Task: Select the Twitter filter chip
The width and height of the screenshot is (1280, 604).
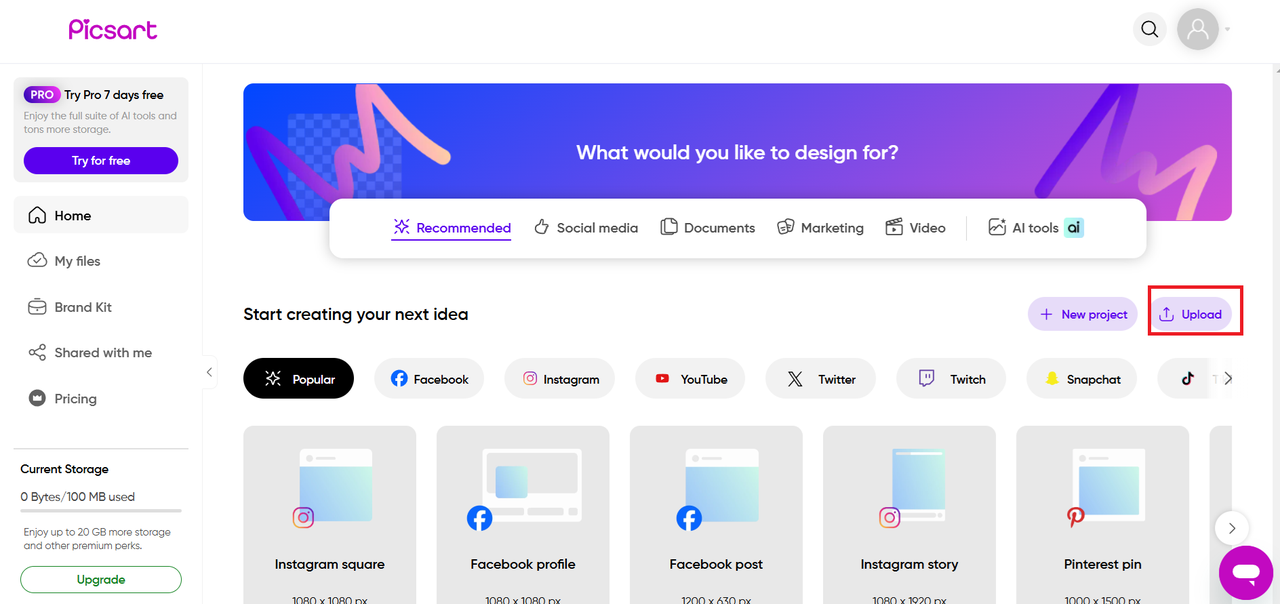Action: 821,379
